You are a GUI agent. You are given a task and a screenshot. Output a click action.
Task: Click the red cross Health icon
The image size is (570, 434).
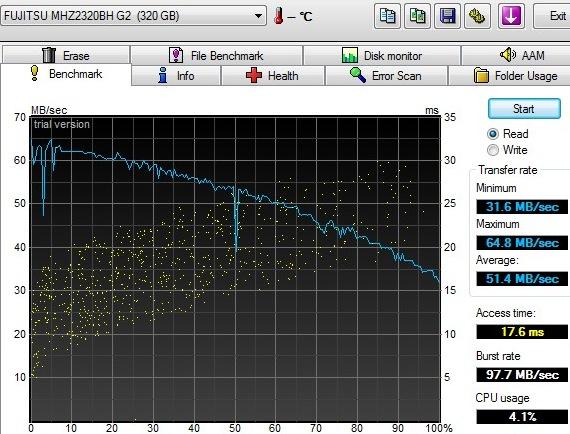pos(254,75)
